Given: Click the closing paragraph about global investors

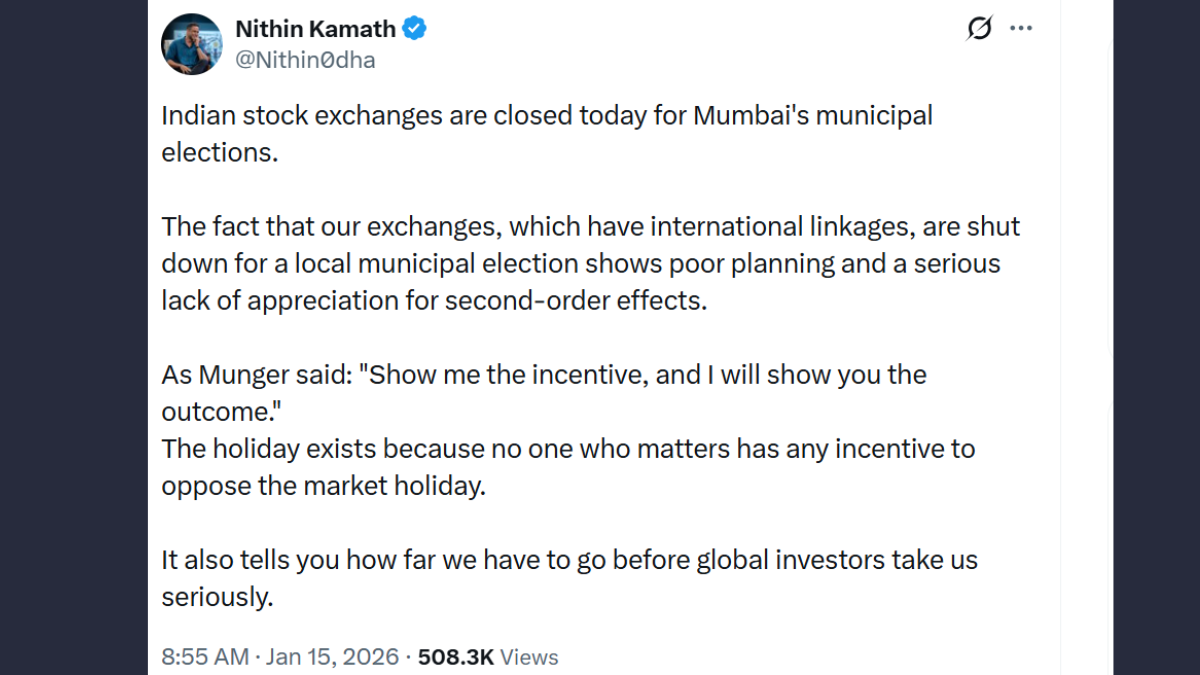Looking at the screenshot, I should coord(569,560).
